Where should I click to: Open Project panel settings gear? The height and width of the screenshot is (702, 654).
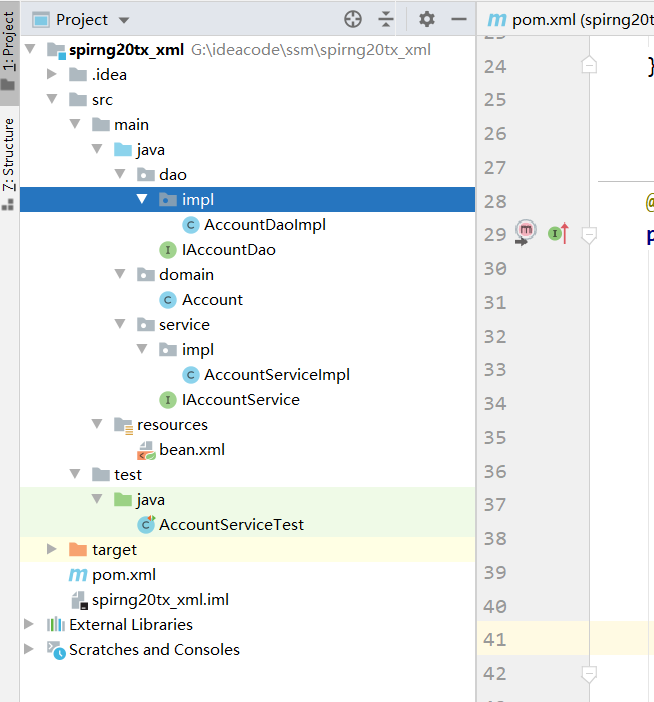click(x=427, y=19)
